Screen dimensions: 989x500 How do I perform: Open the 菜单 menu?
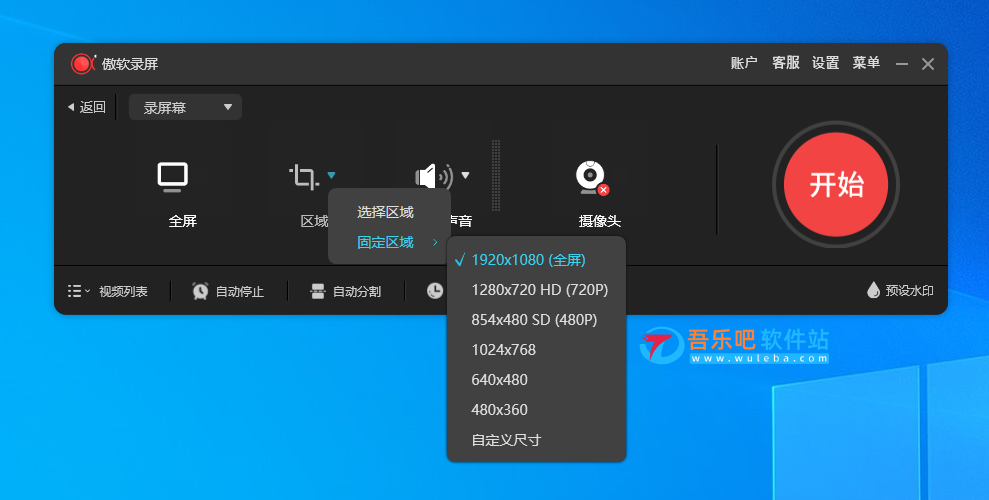866,63
